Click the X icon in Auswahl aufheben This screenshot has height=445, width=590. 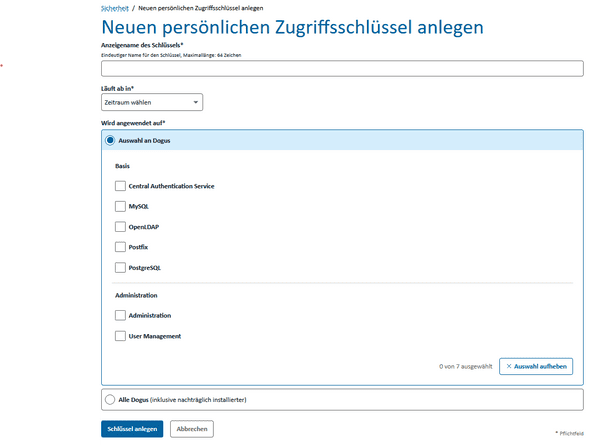[509, 366]
